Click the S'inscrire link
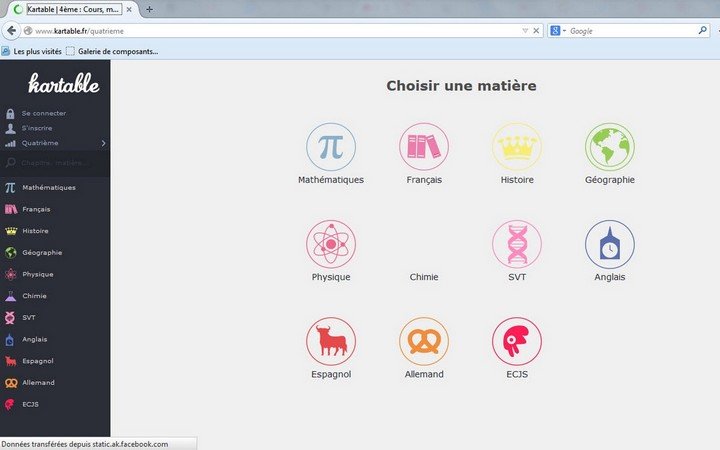The image size is (720, 450). [x=37, y=129]
